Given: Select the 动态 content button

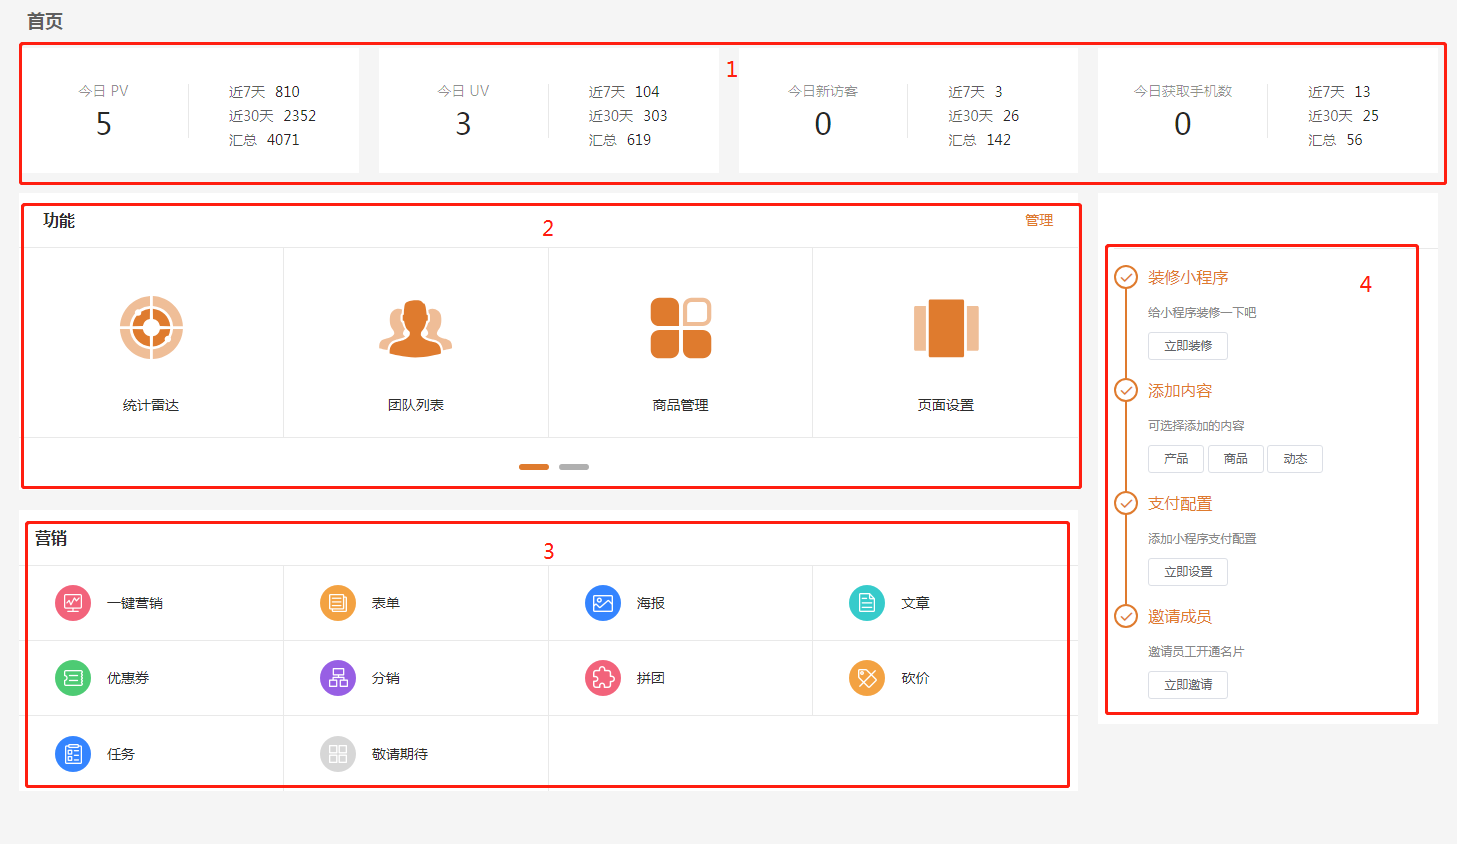Looking at the screenshot, I should 1295,459.
